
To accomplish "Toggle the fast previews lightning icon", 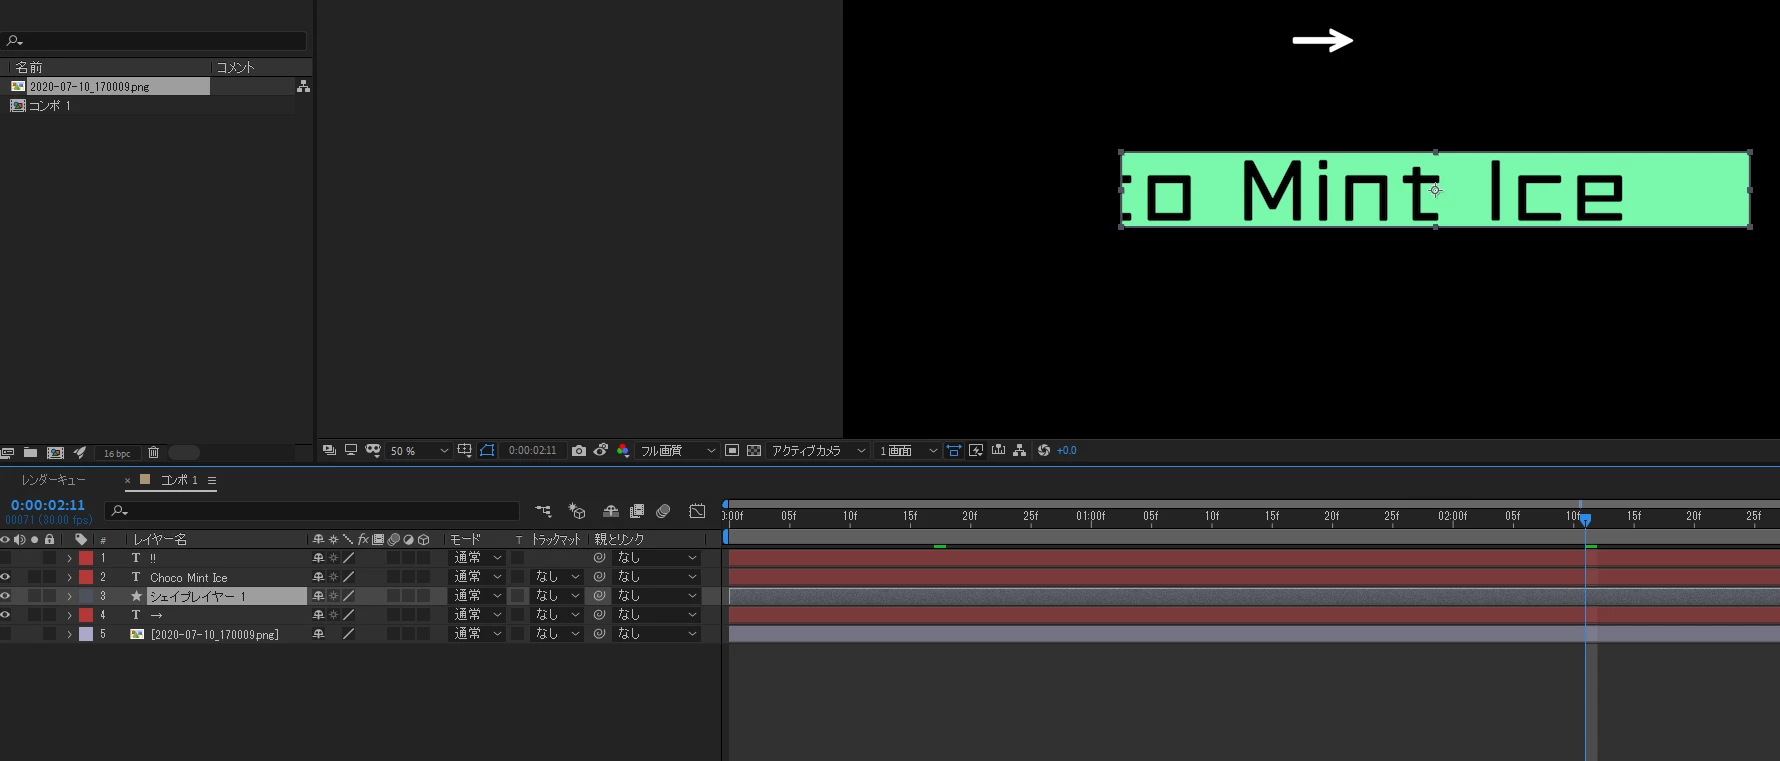I will tap(976, 451).
